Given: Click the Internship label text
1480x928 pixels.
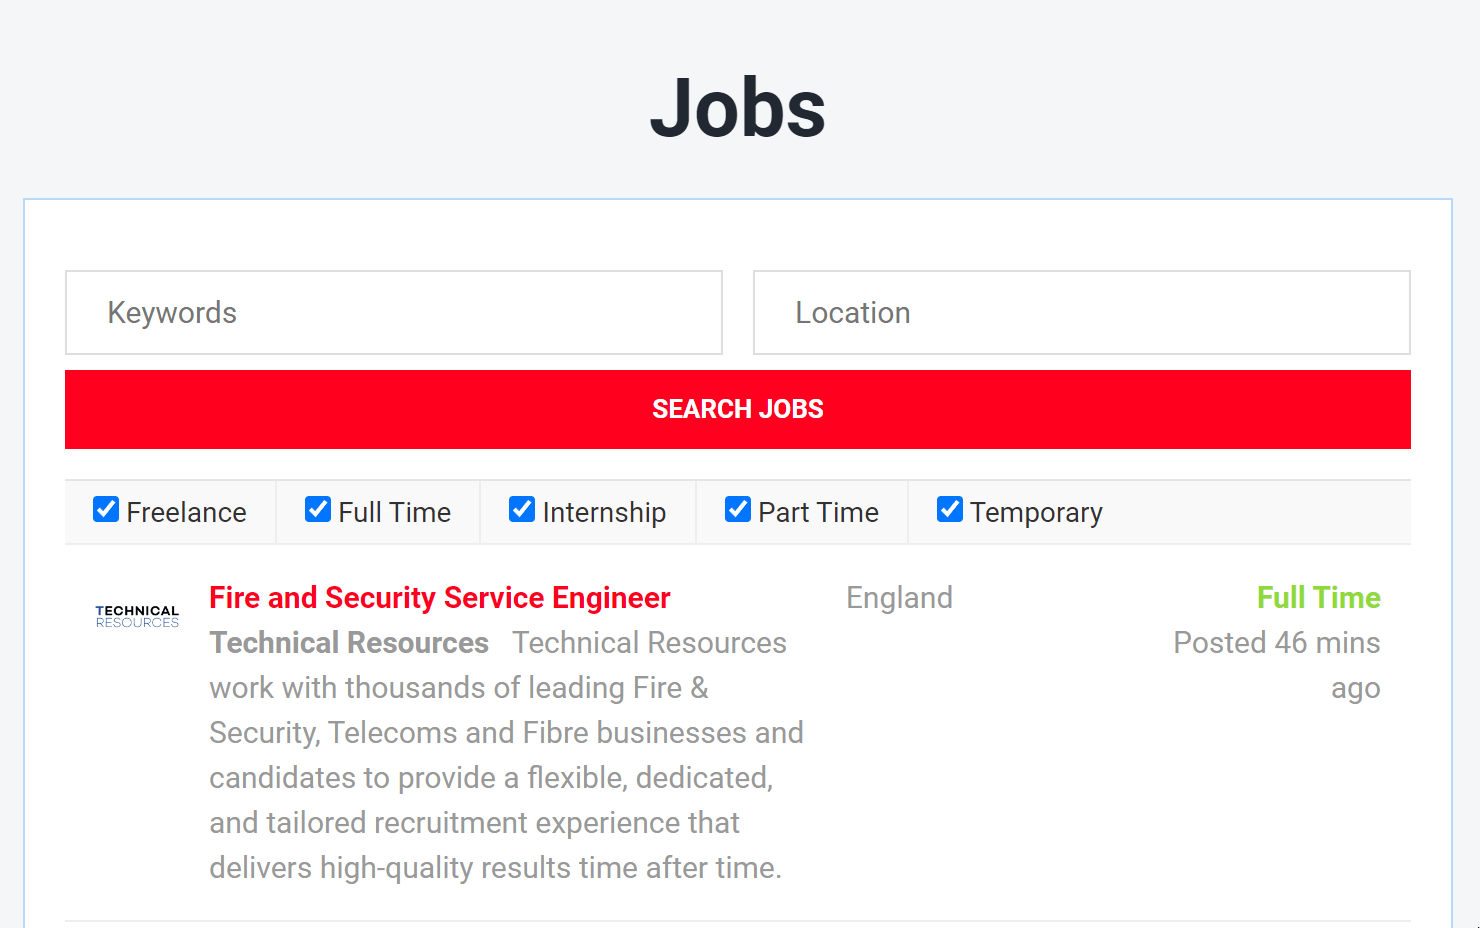Looking at the screenshot, I should tap(604, 513).
